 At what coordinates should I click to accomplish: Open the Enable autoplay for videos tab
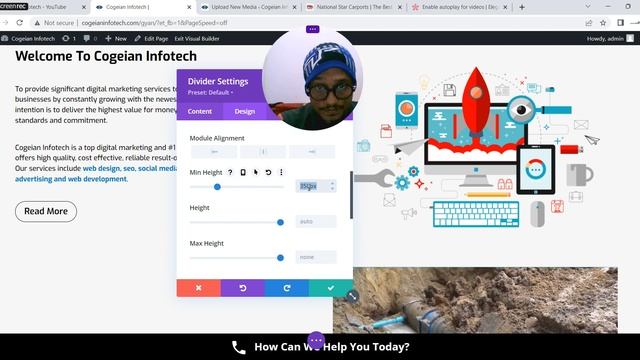click(x=460, y=7)
